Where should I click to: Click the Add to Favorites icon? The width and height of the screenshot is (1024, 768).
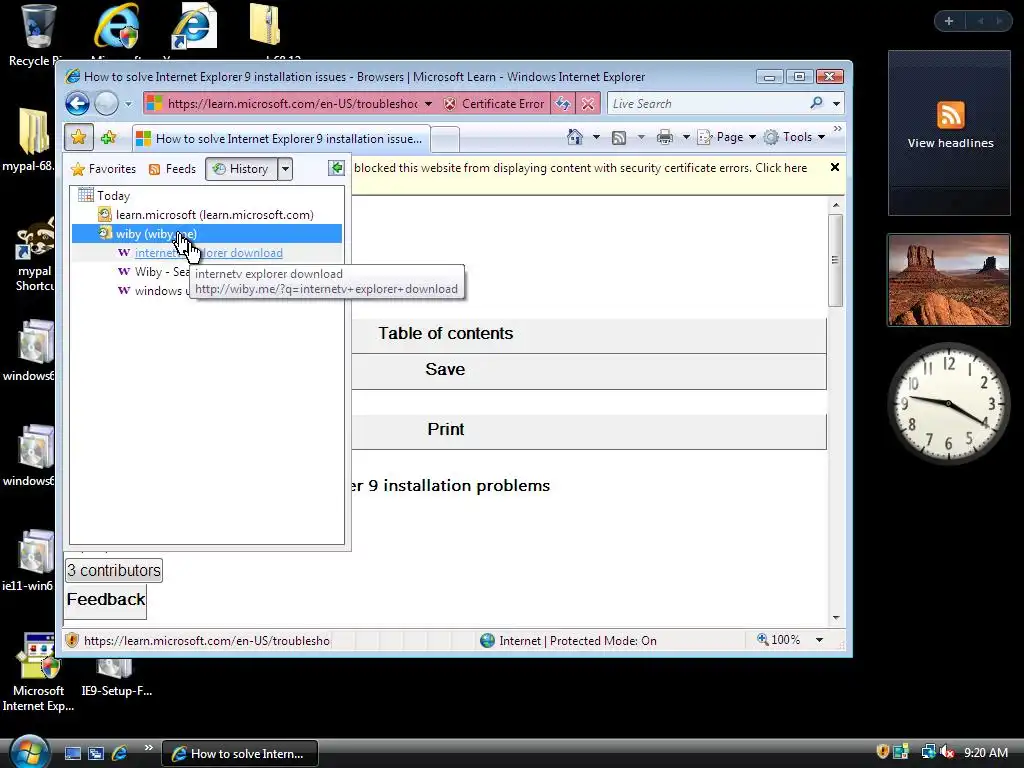point(108,137)
